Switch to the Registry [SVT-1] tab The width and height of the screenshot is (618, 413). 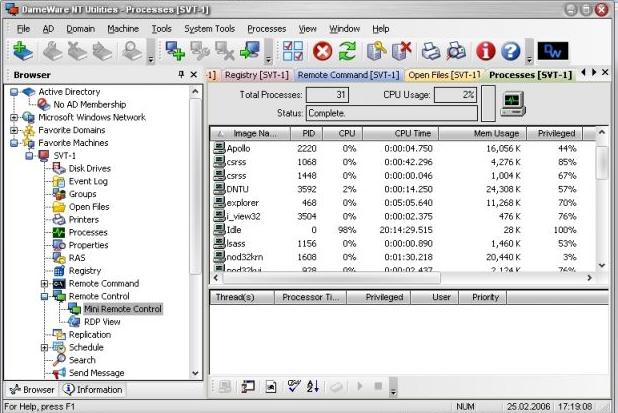[x=257, y=75]
